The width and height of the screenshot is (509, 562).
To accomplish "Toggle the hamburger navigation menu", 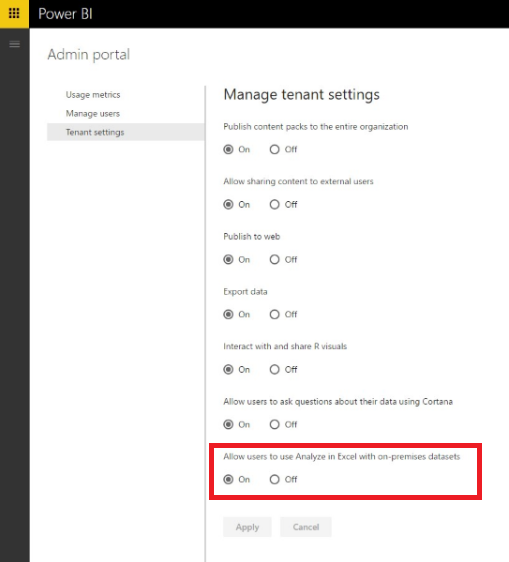I will click(x=15, y=44).
